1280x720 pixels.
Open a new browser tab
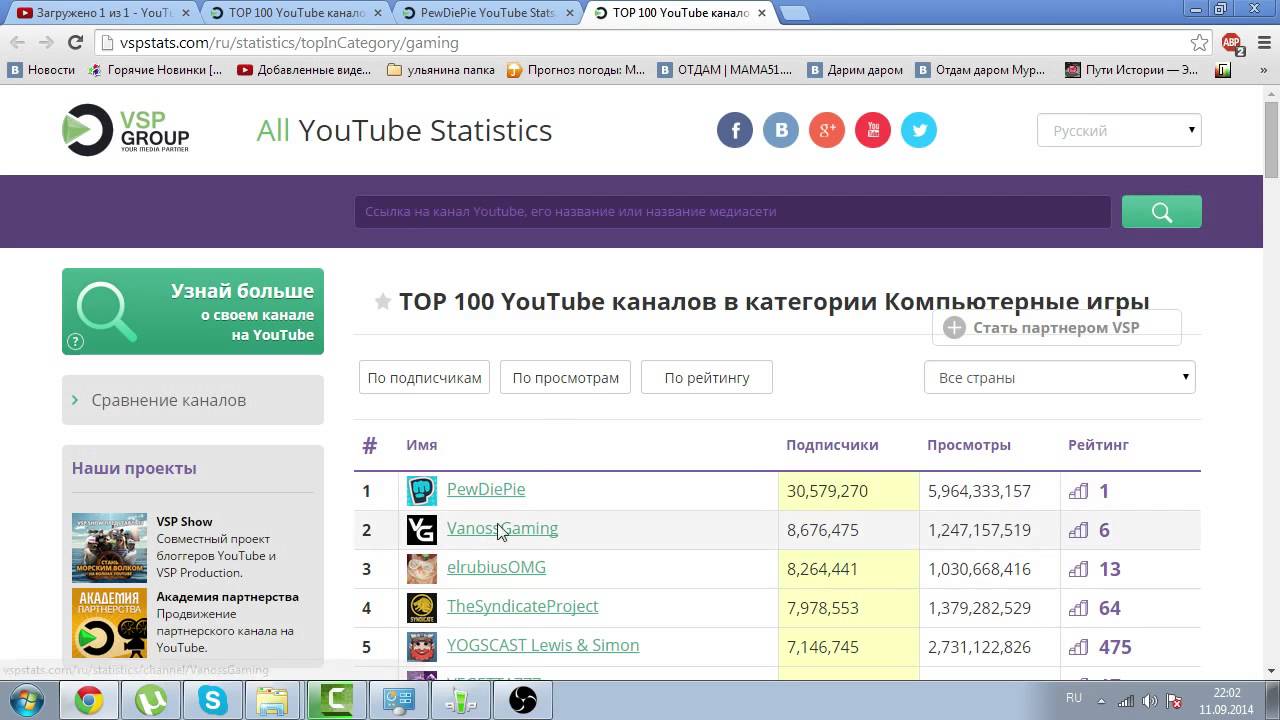click(793, 13)
